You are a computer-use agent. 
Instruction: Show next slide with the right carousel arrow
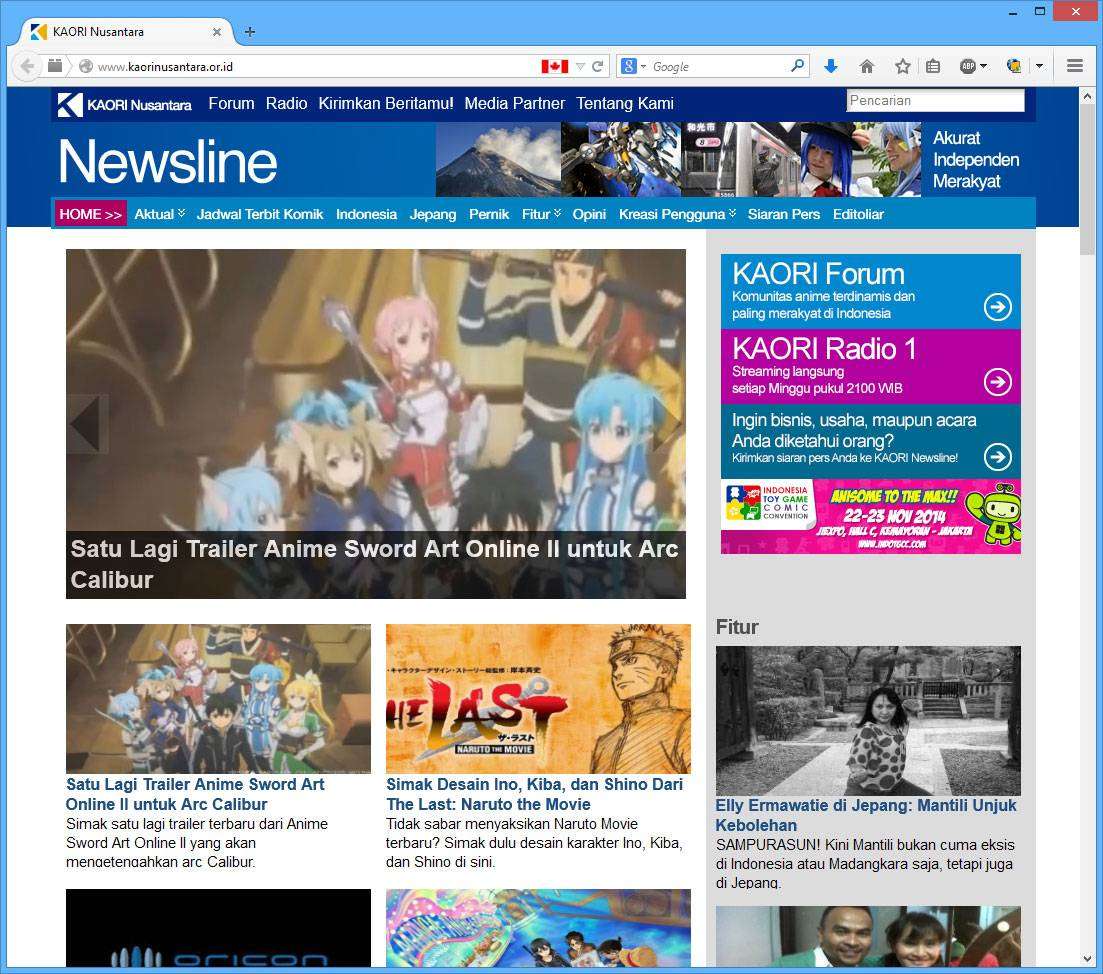coord(666,424)
